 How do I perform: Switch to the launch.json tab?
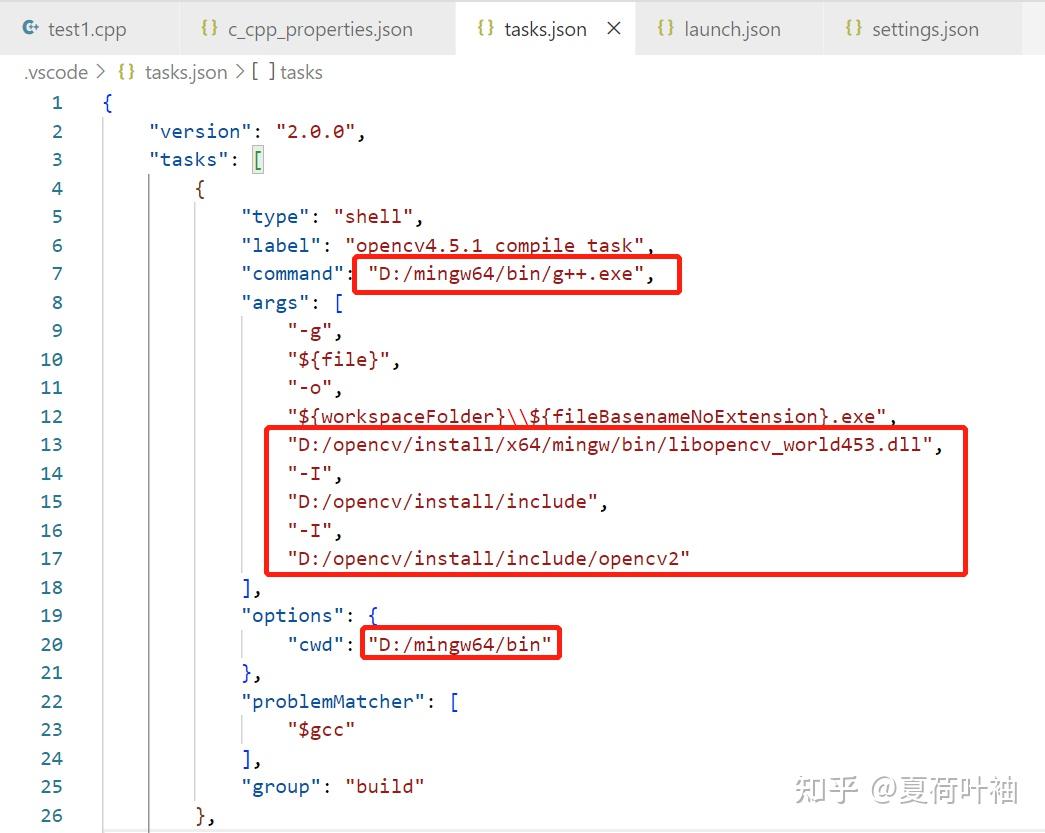731,29
